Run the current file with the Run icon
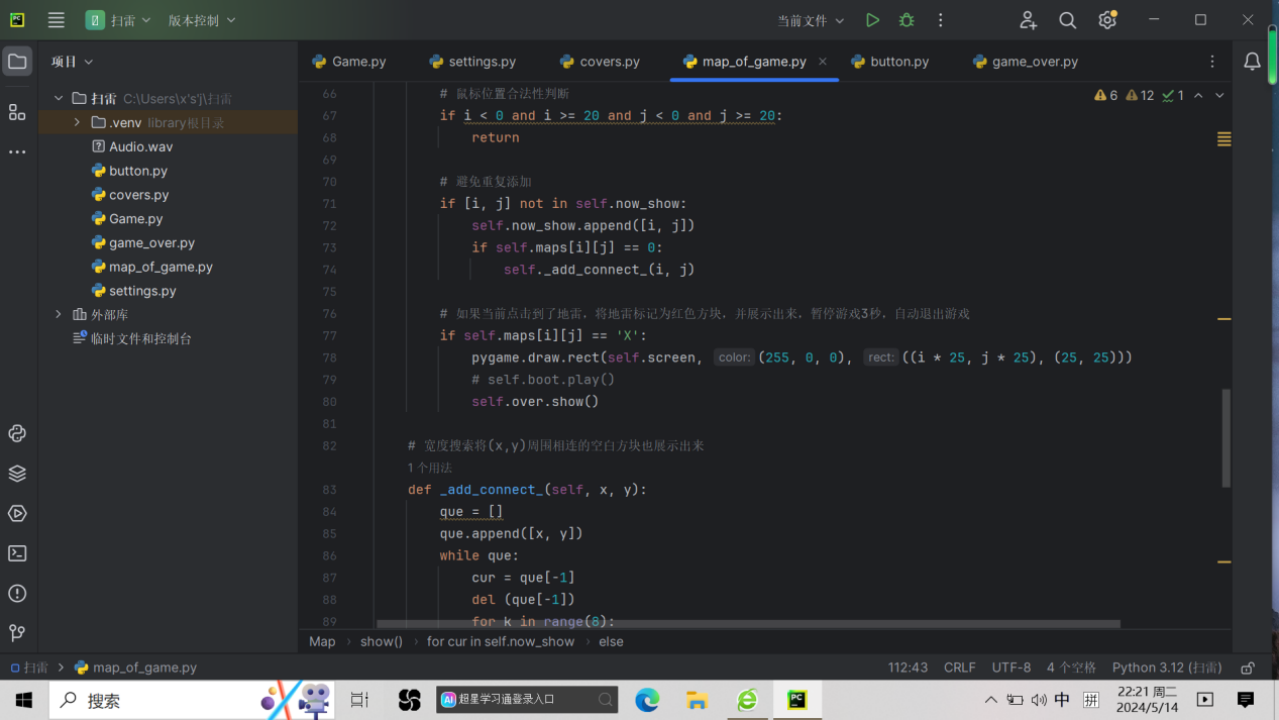 click(x=872, y=20)
